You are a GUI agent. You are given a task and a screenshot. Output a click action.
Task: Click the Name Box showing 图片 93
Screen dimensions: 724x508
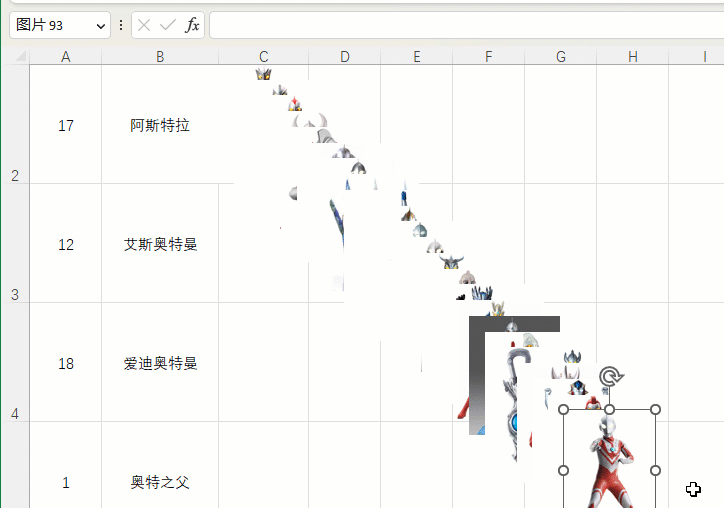click(x=60, y=25)
